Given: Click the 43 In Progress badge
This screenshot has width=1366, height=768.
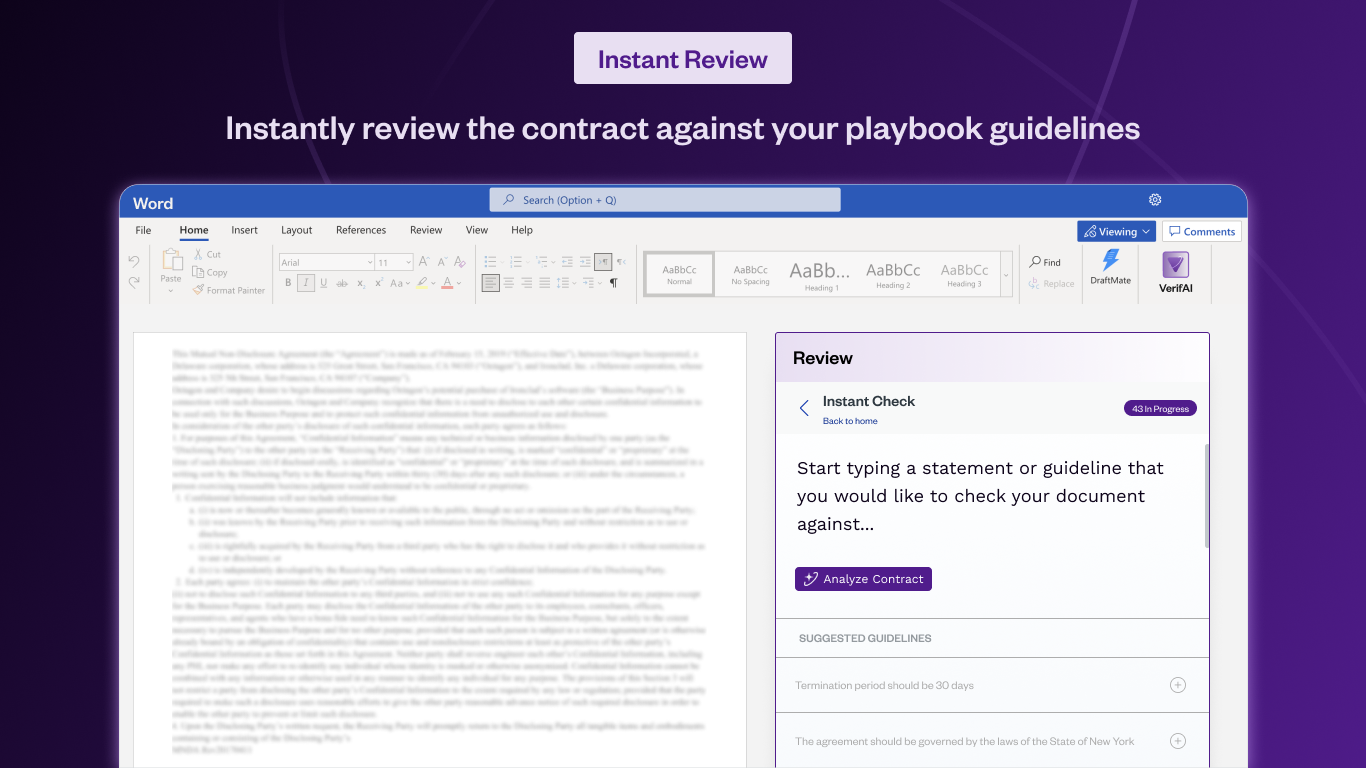Looking at the screenshot, I should (x=1160, y=408).
